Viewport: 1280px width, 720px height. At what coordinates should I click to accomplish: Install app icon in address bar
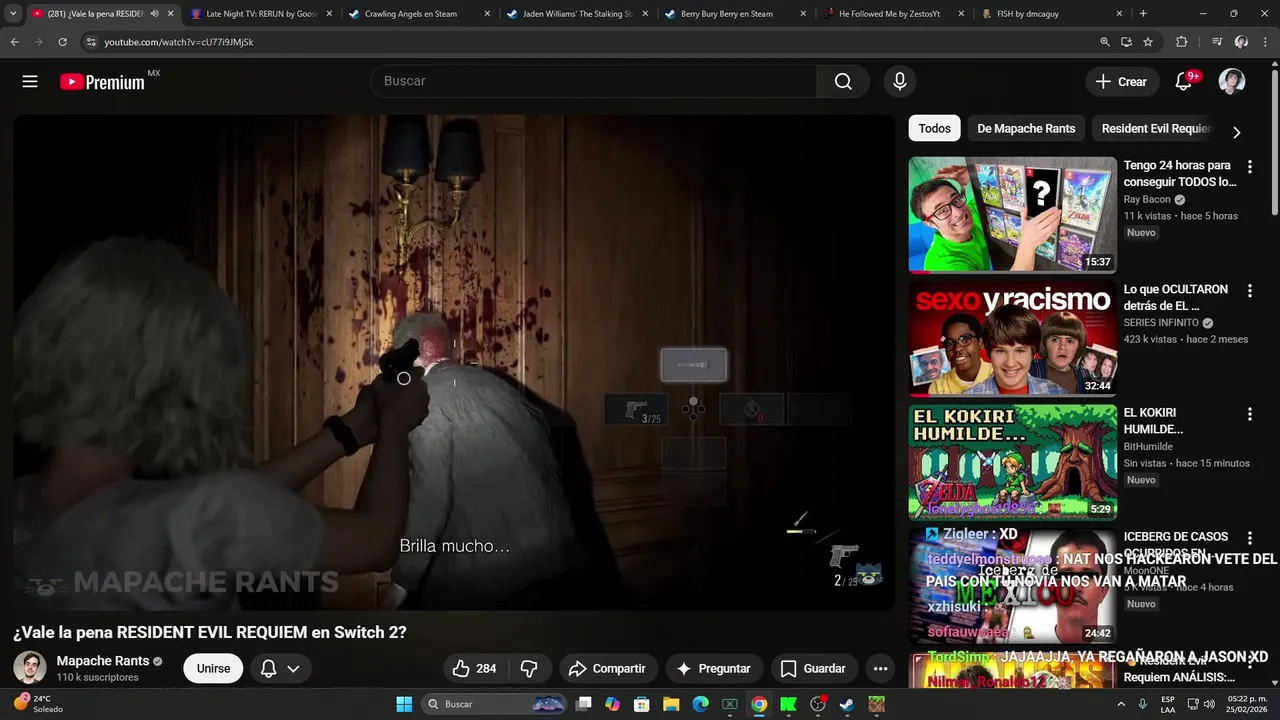pyautogui.click(x=1126, y=42)
